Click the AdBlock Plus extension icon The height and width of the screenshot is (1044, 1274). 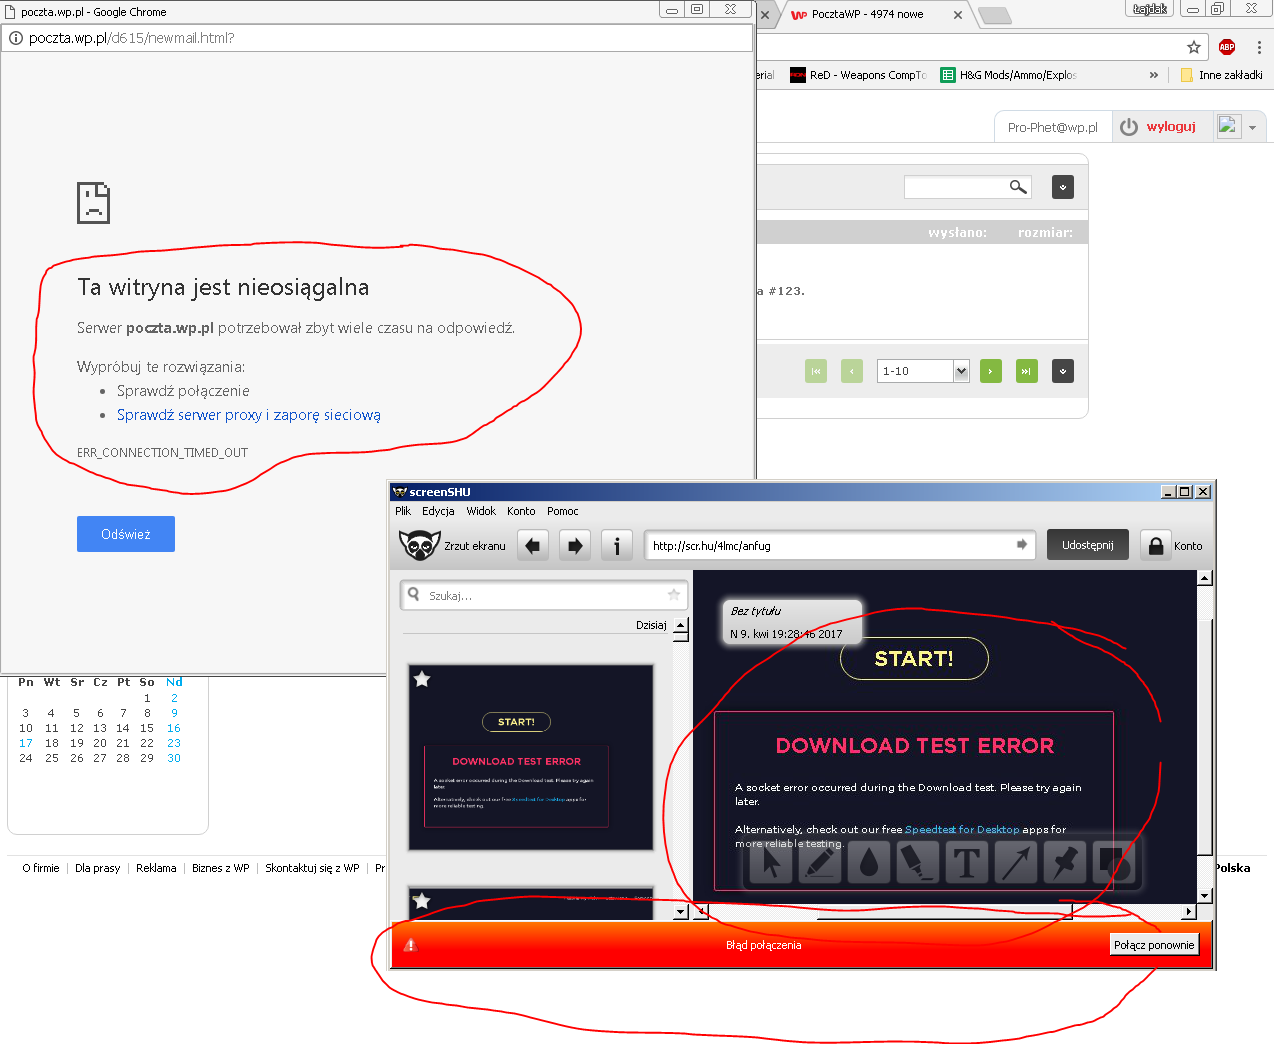coord(1227,47)
